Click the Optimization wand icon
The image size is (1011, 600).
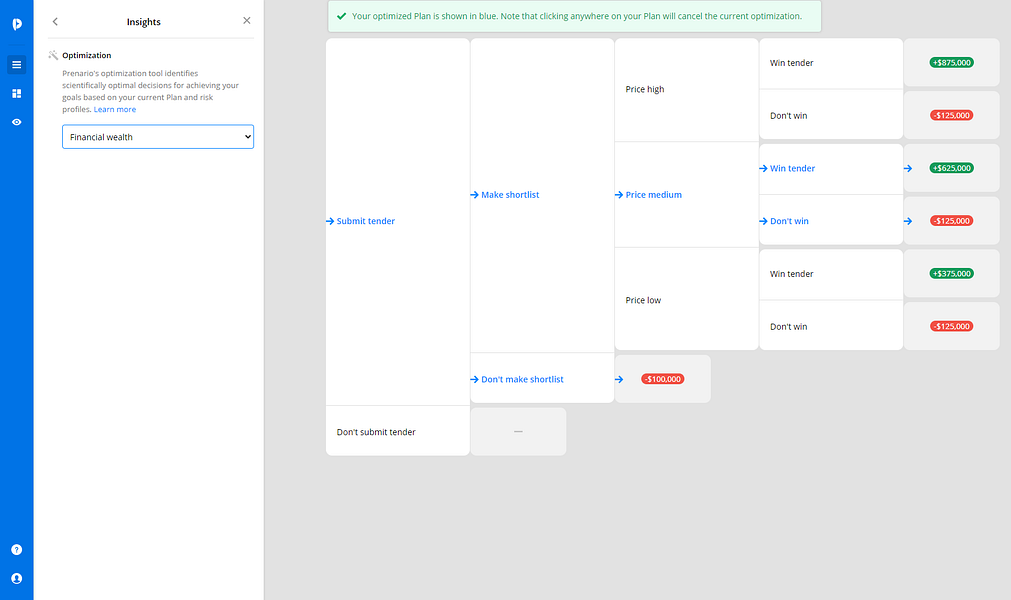tap(53, 55)
